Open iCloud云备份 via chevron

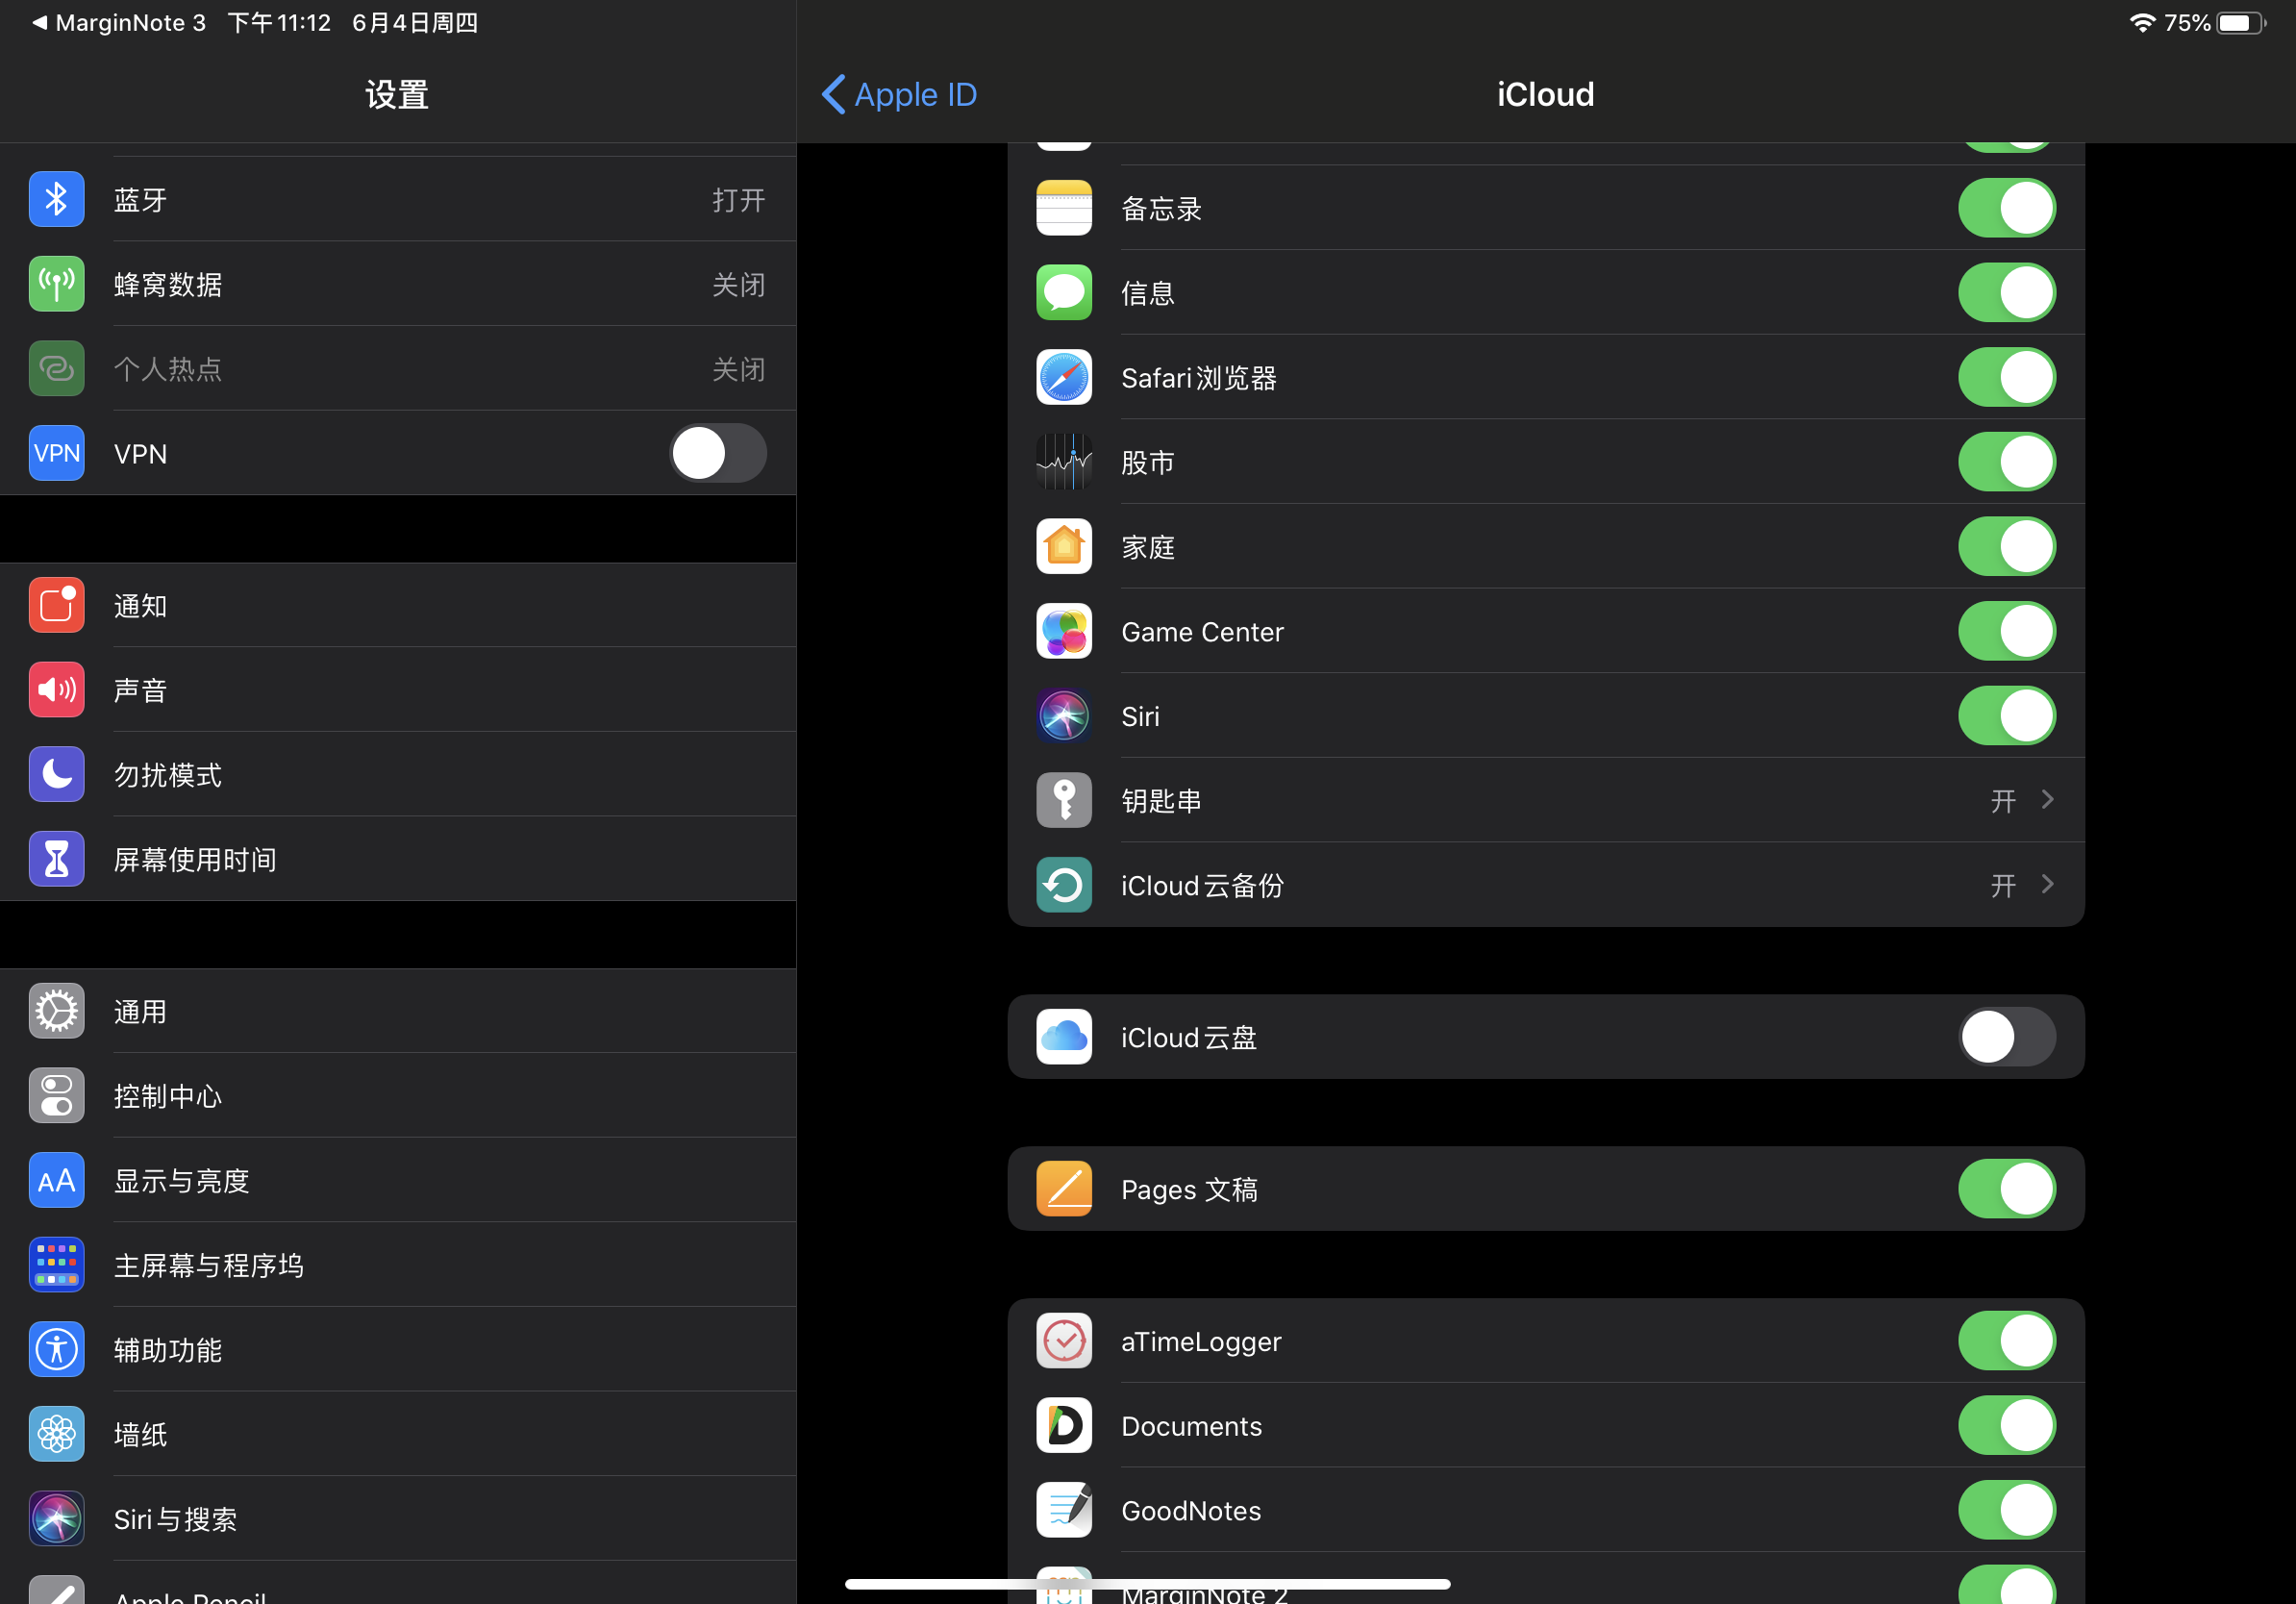coord(2047,885)
